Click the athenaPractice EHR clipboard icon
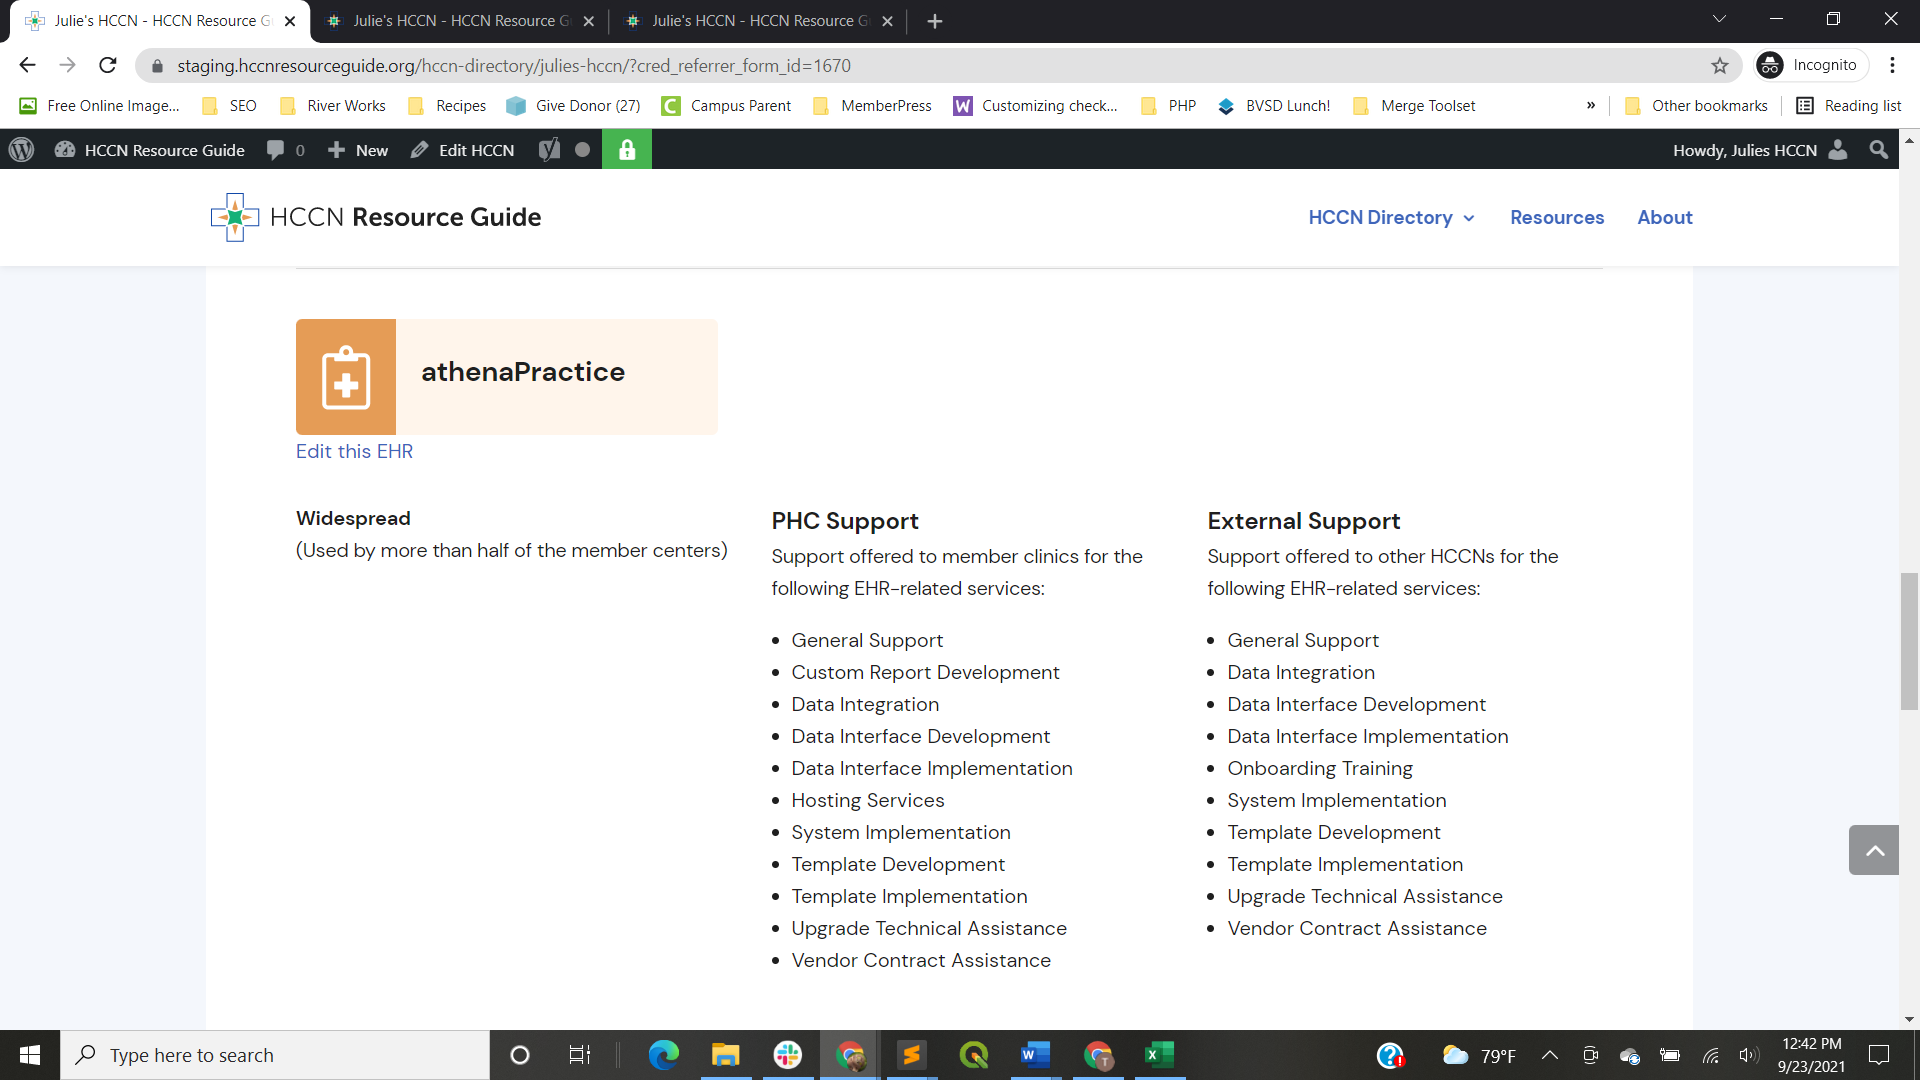Screen dimensions: 1920x1080 click(346, 377)
